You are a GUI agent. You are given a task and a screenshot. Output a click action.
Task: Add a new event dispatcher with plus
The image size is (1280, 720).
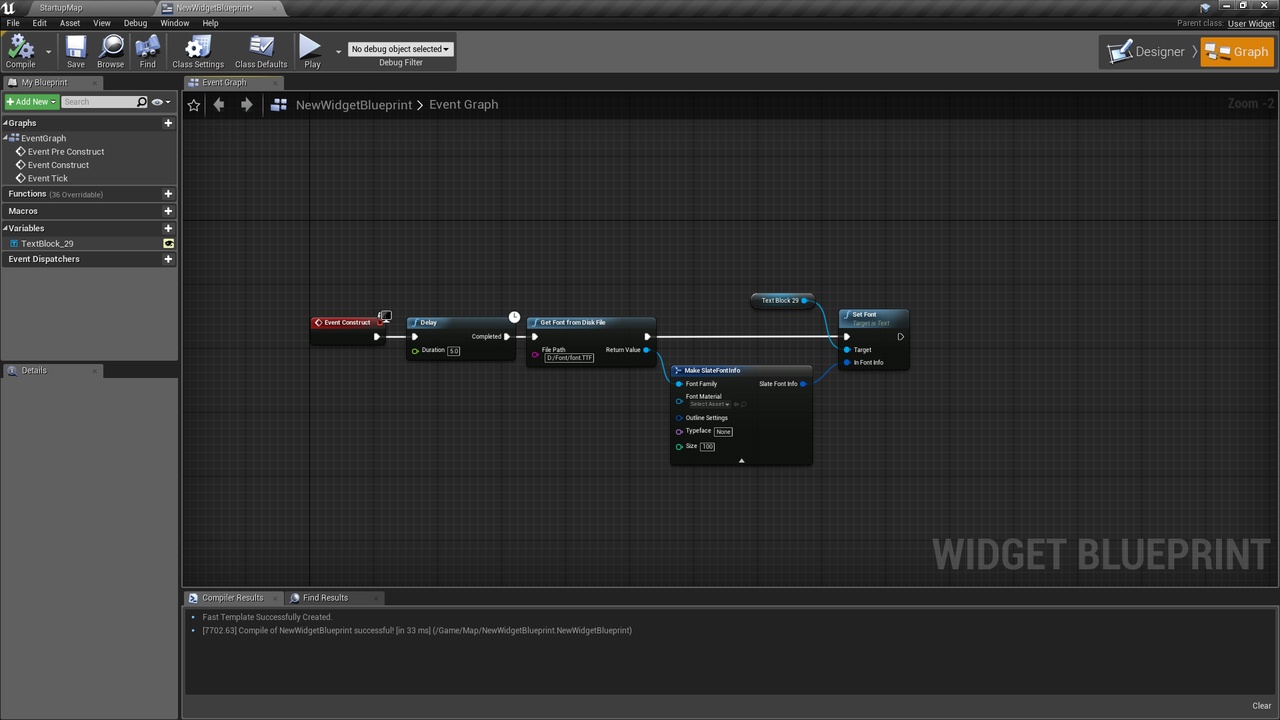point(168,259)
